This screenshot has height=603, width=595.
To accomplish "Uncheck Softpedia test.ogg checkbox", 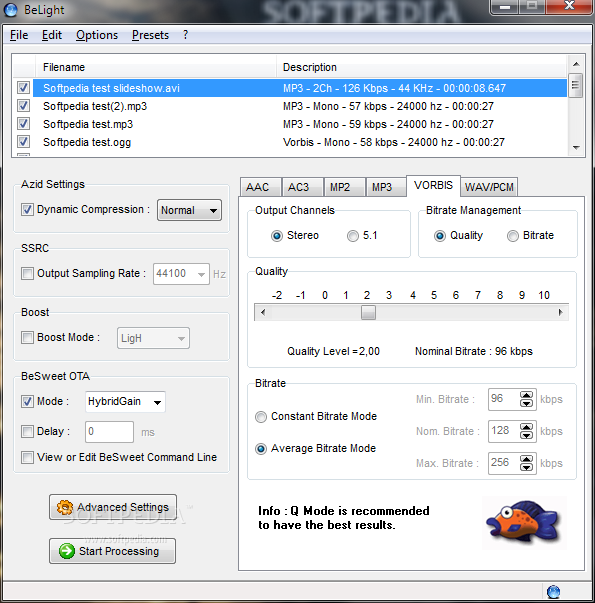I will [23, 142].
